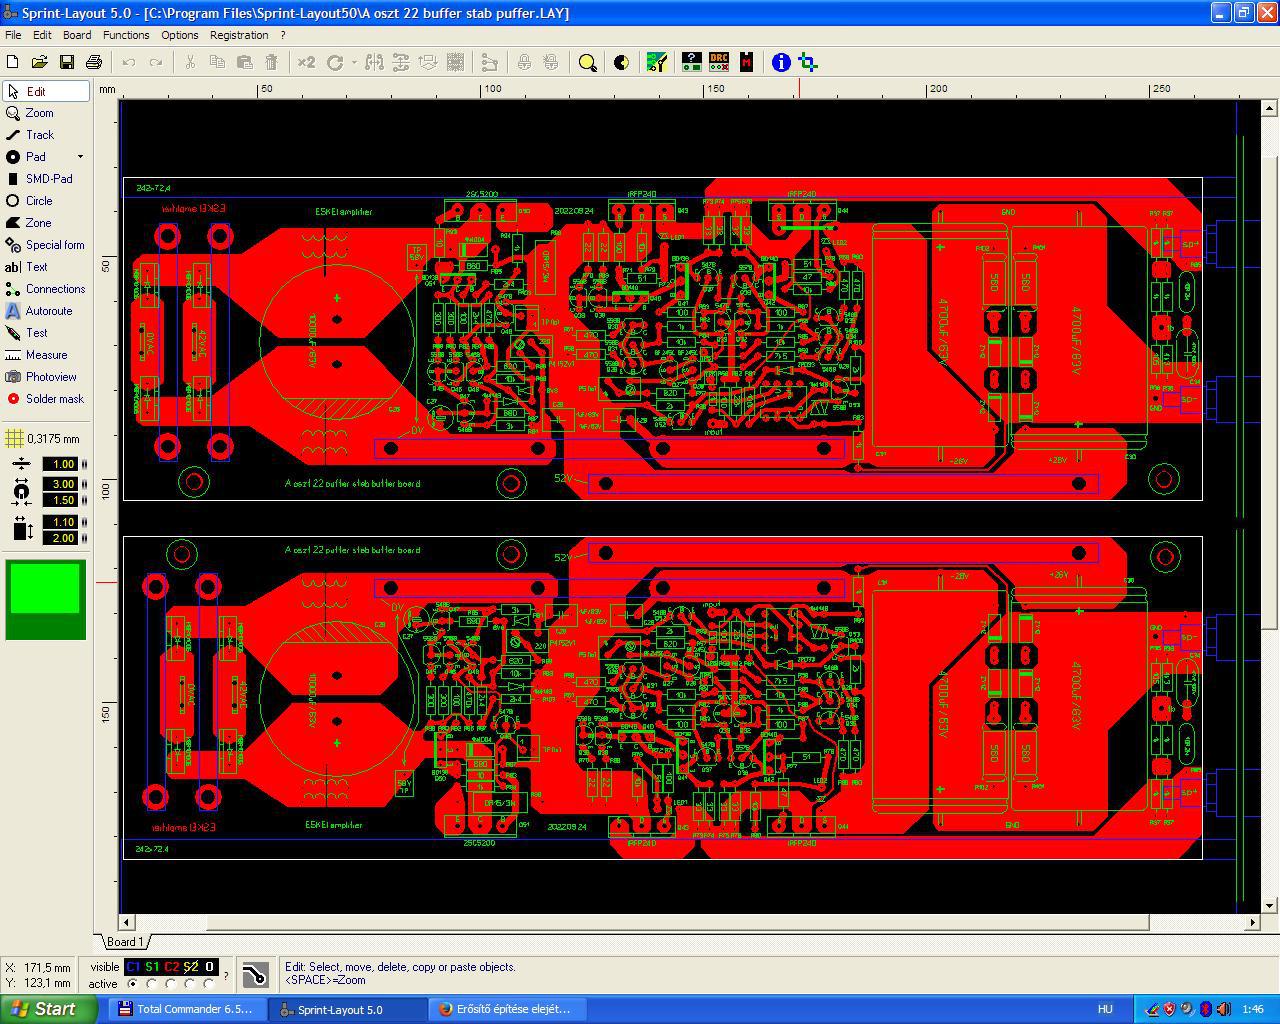
Task: Click the layer help question mark
Action: tap(226, 975)
